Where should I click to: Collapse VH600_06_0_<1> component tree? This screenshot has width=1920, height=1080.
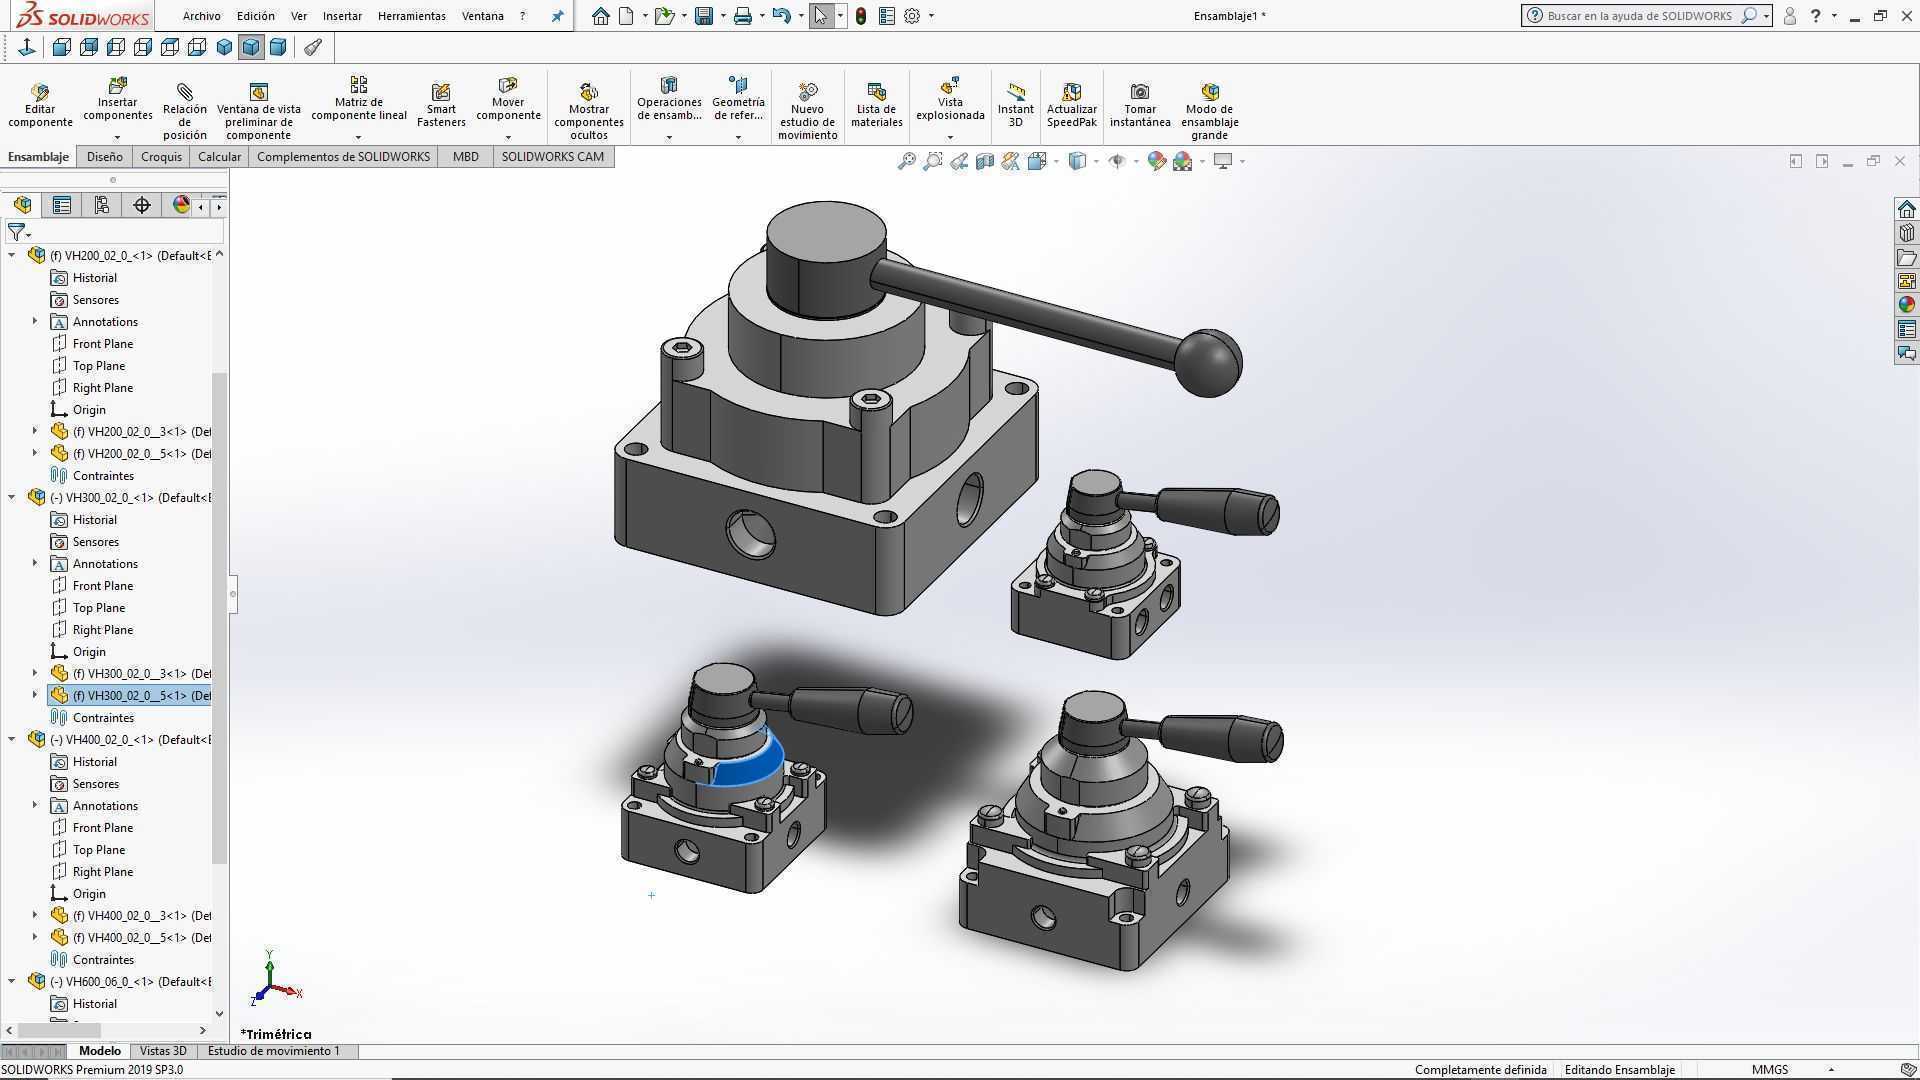pyautogui.click(x=12, y=981)
